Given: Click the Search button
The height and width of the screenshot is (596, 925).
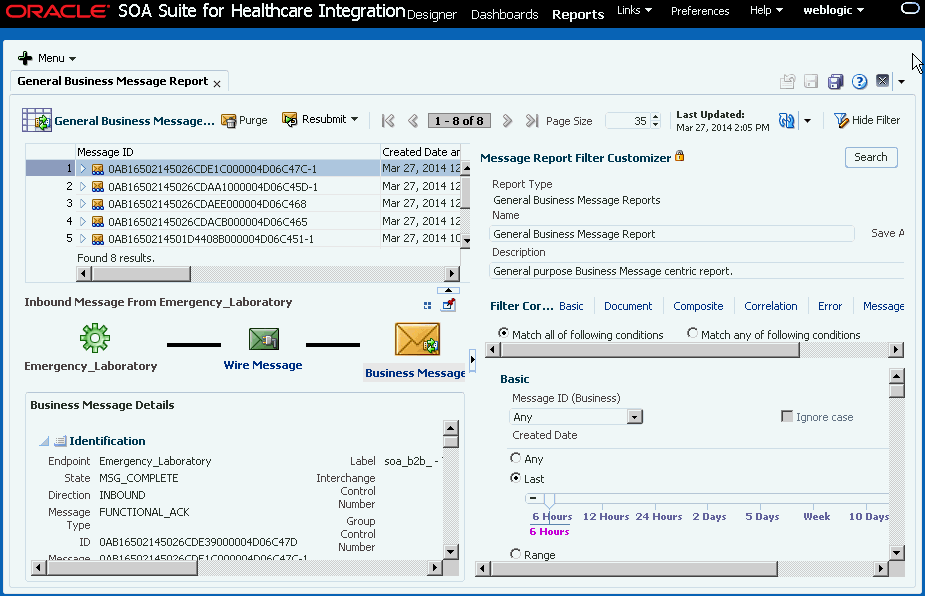Looking at the screenshot, I should coord(871,158).
